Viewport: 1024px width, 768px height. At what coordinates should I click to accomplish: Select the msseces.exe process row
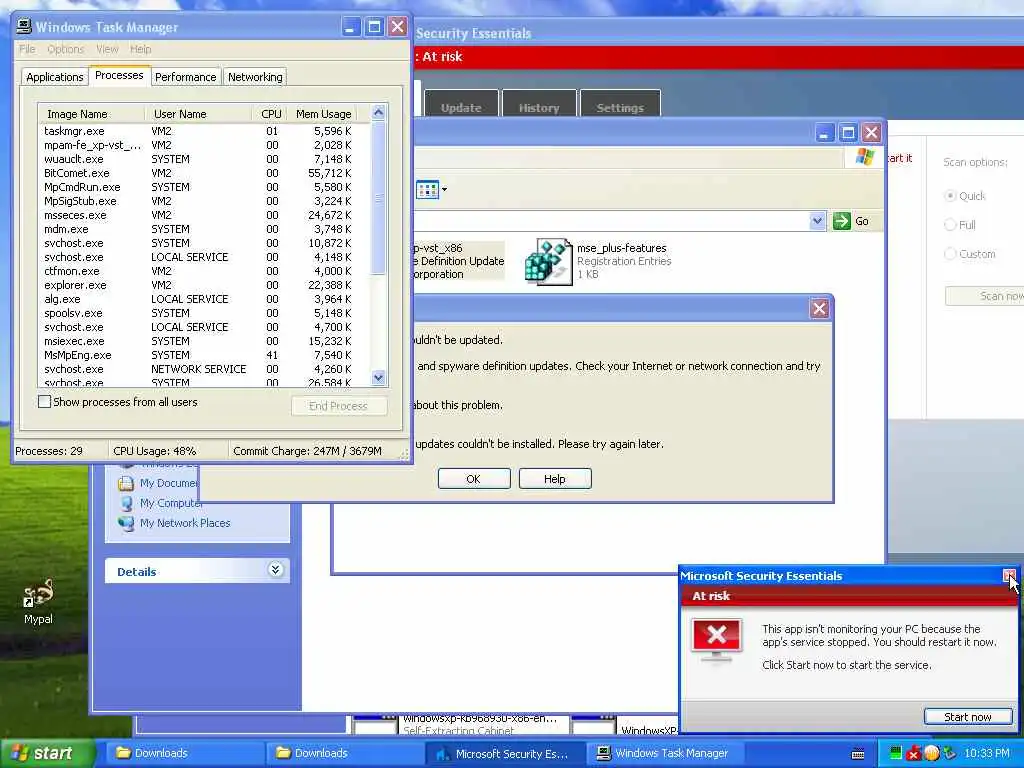click(199, 216)
